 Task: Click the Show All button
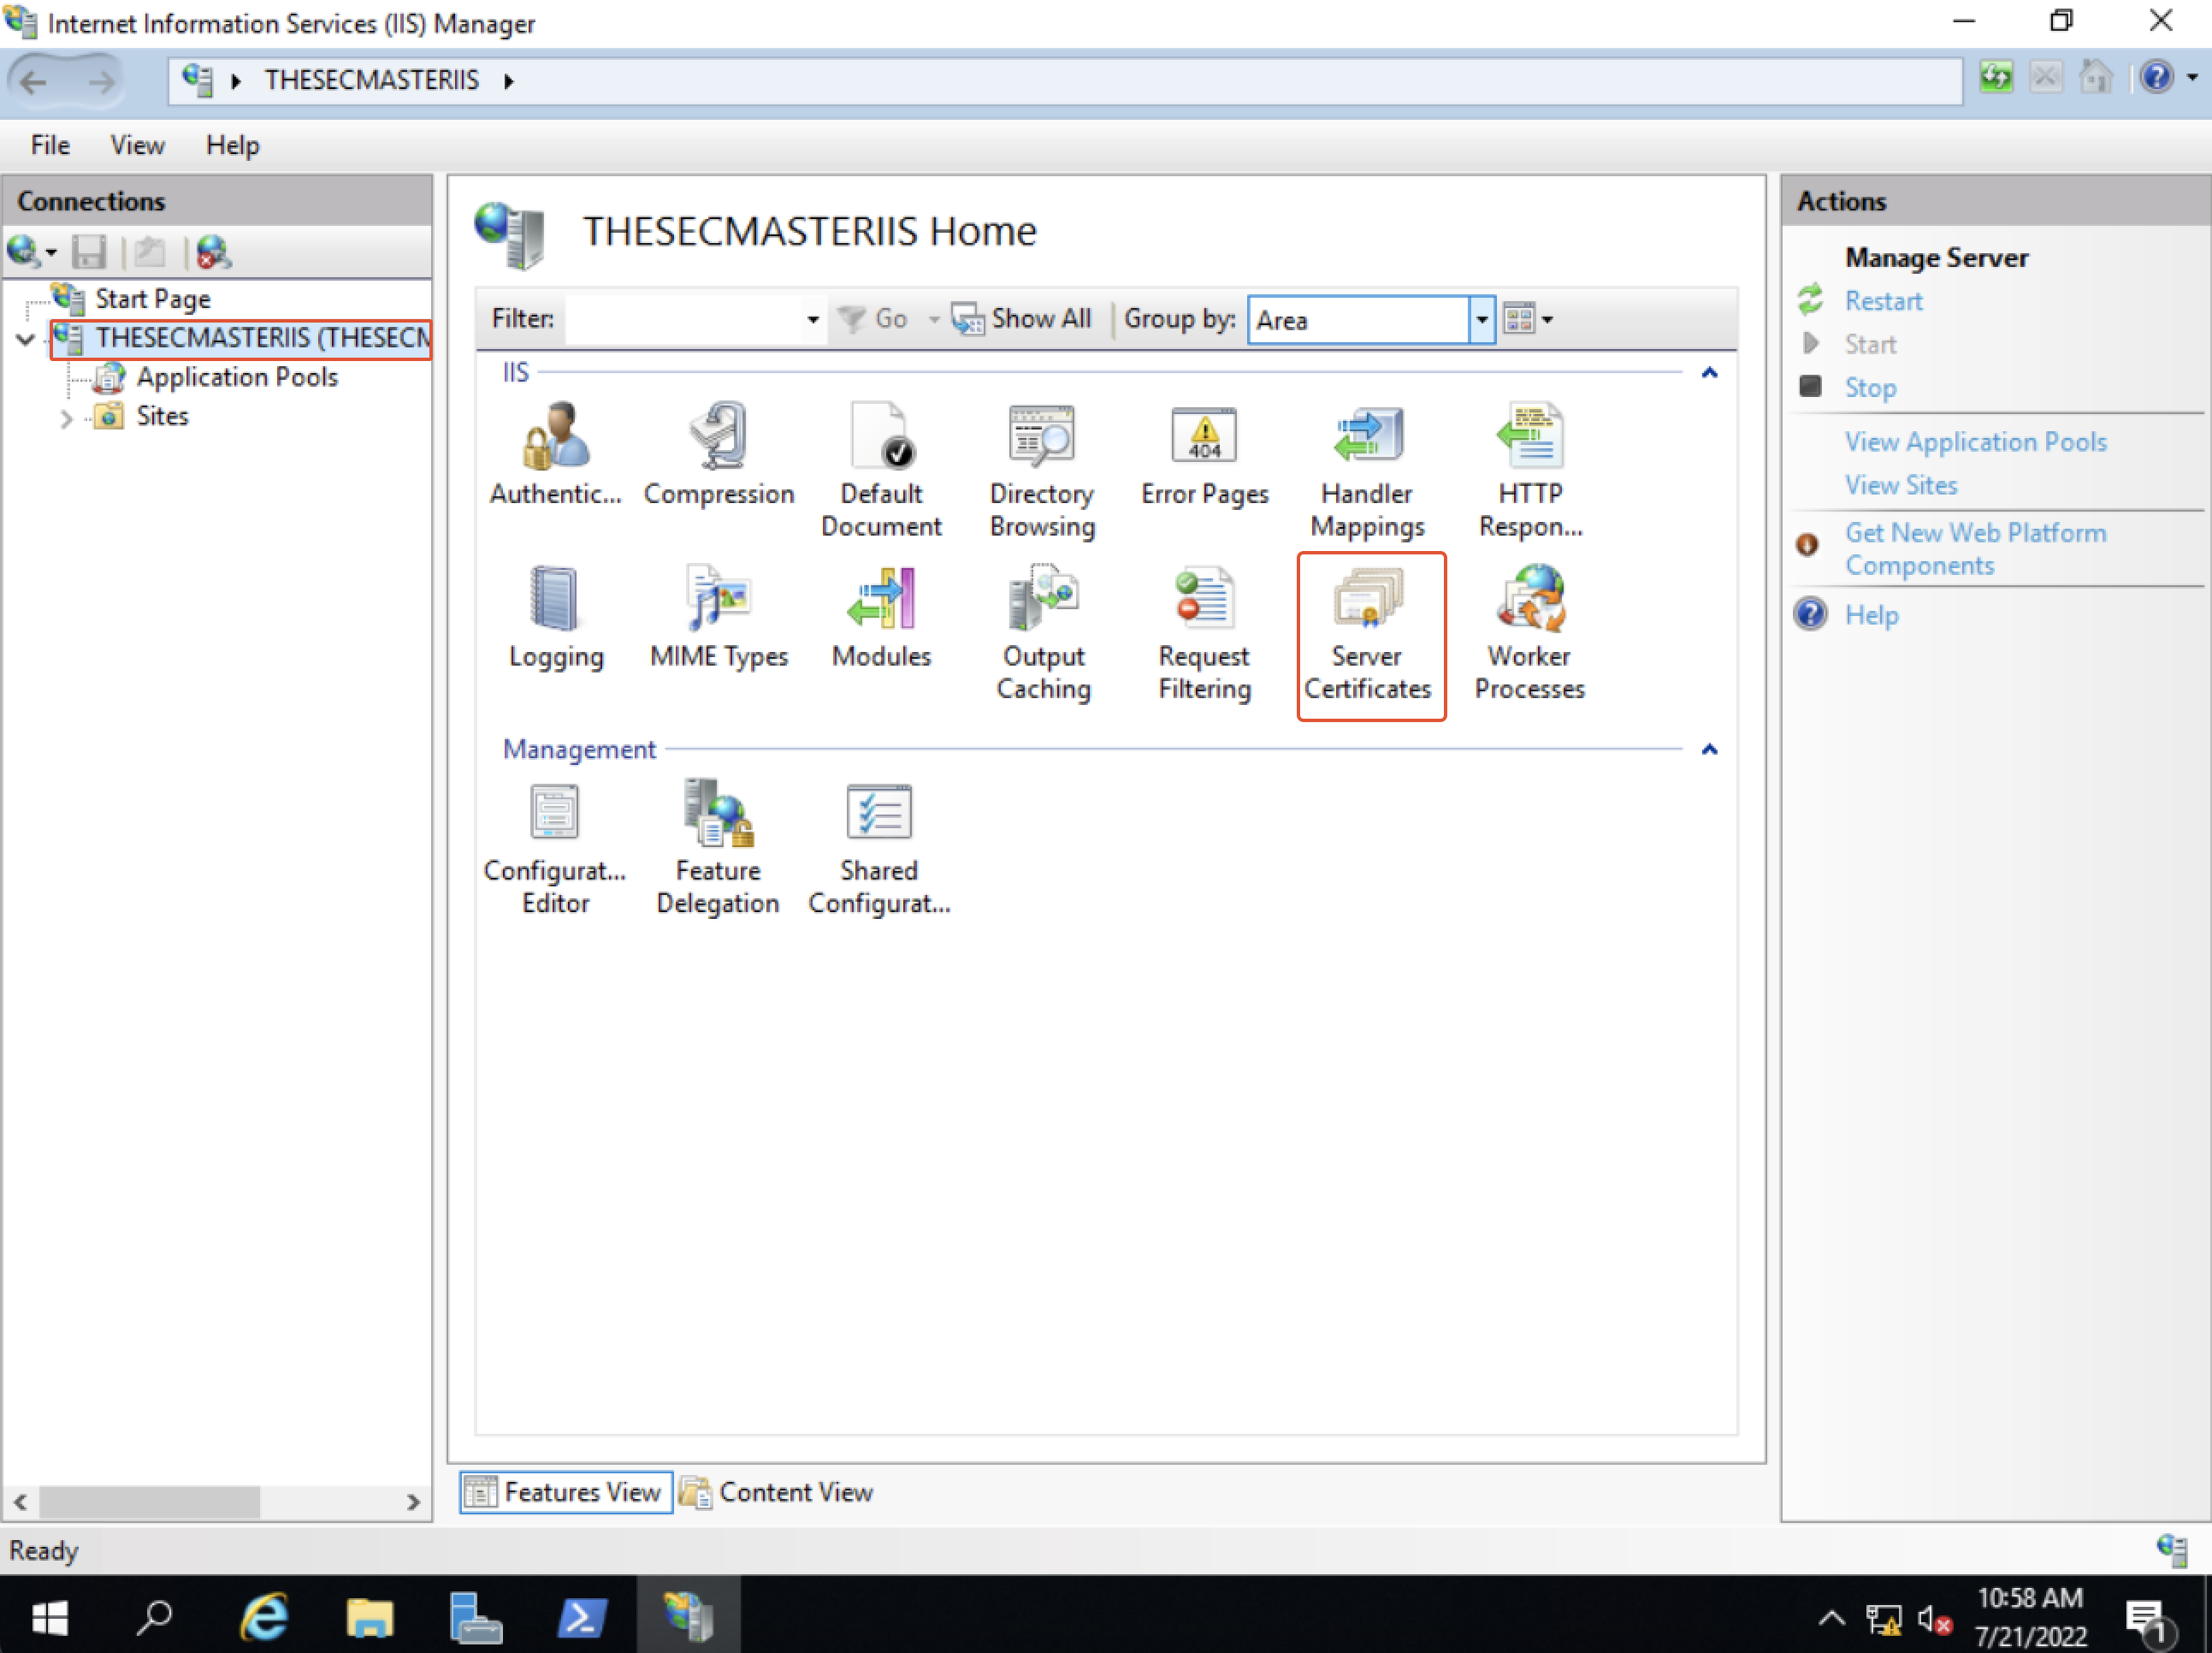tap(1022, 319)
